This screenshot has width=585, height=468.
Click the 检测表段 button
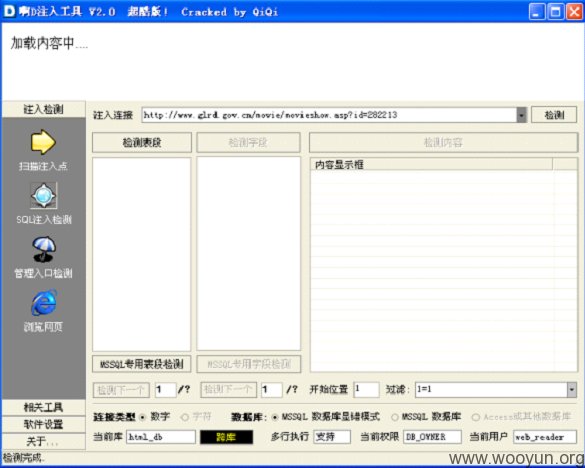click(142, 143)
